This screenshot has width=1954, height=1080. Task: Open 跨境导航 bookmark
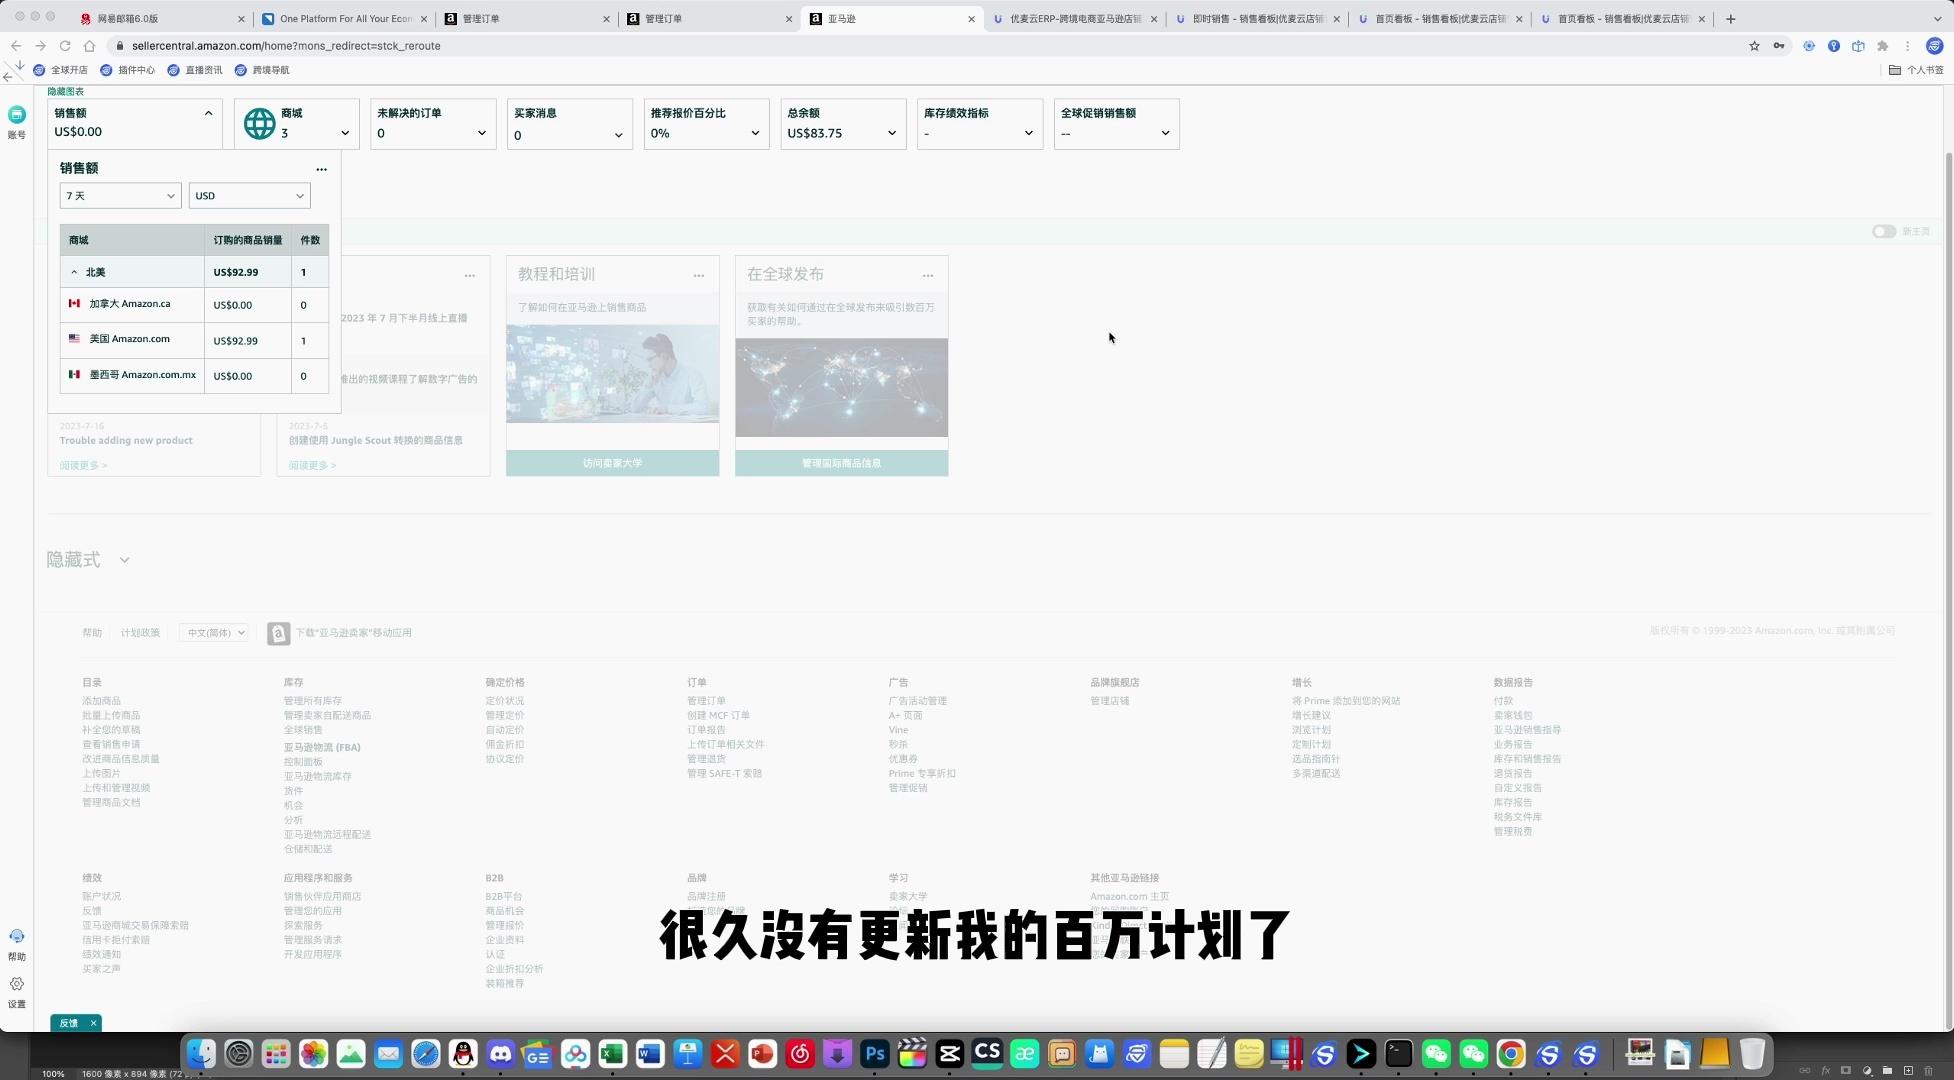pos(262,70)
